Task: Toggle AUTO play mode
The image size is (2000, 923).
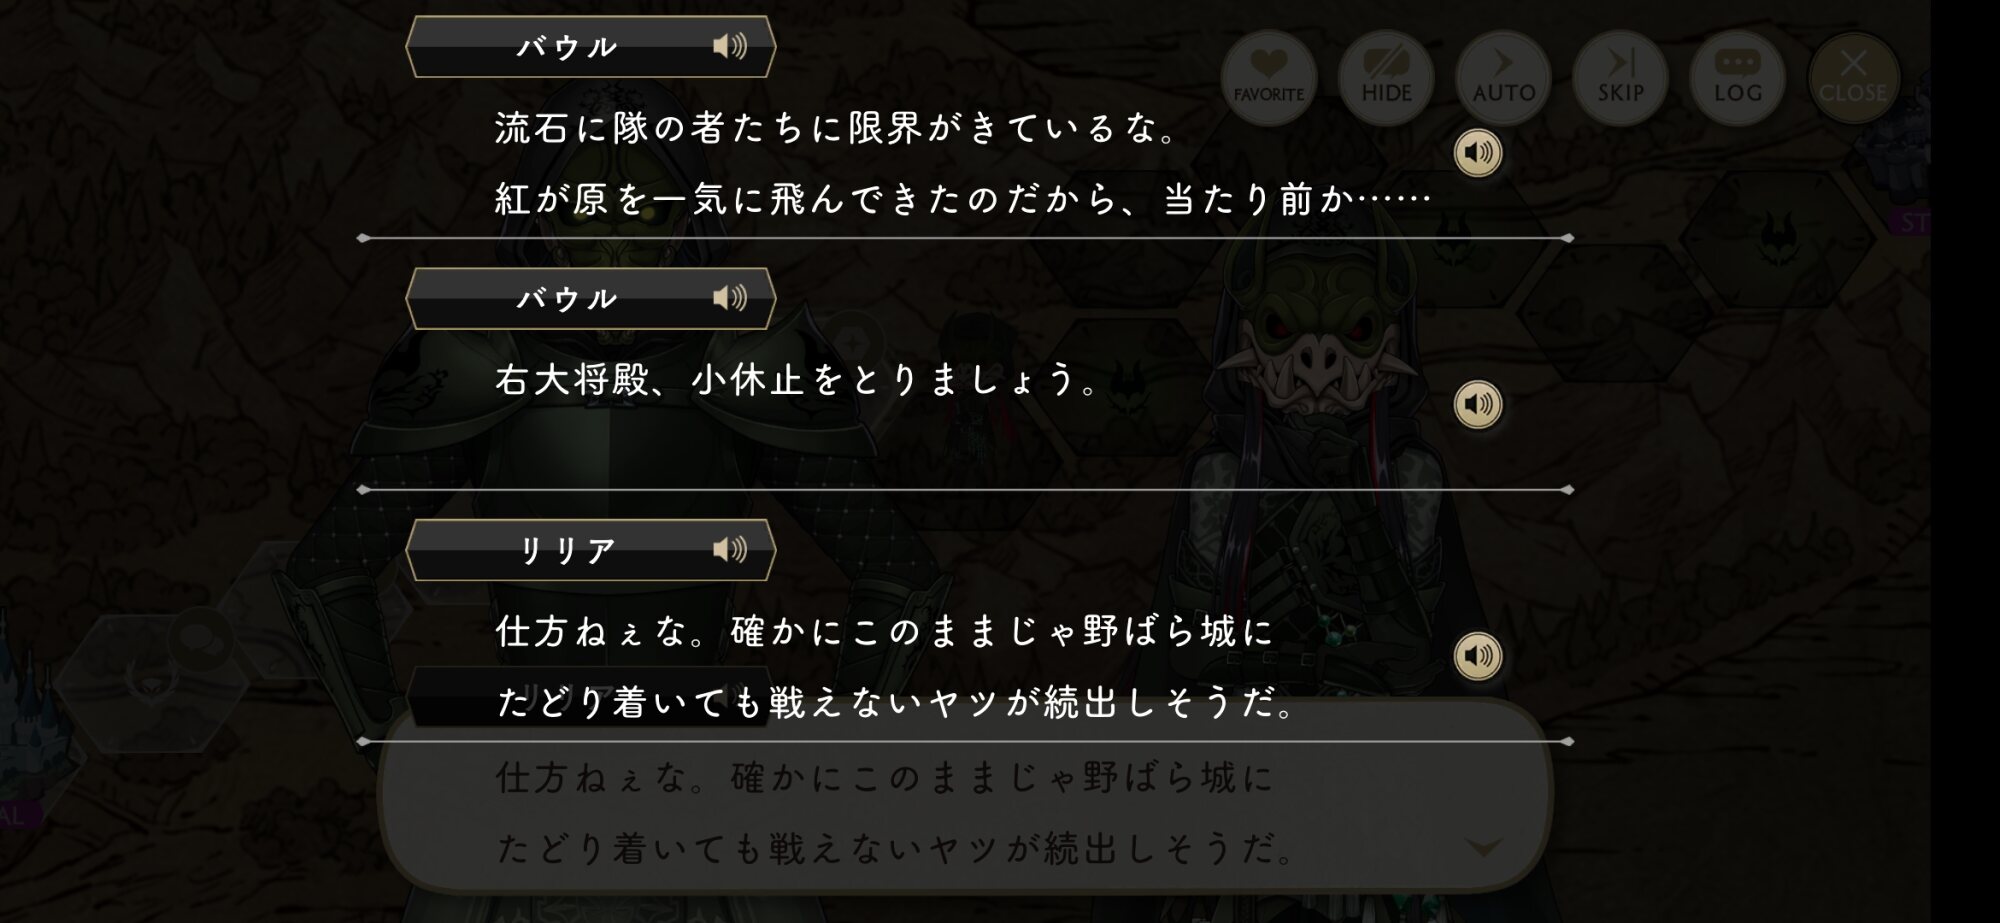Action: click(1503, 77)
